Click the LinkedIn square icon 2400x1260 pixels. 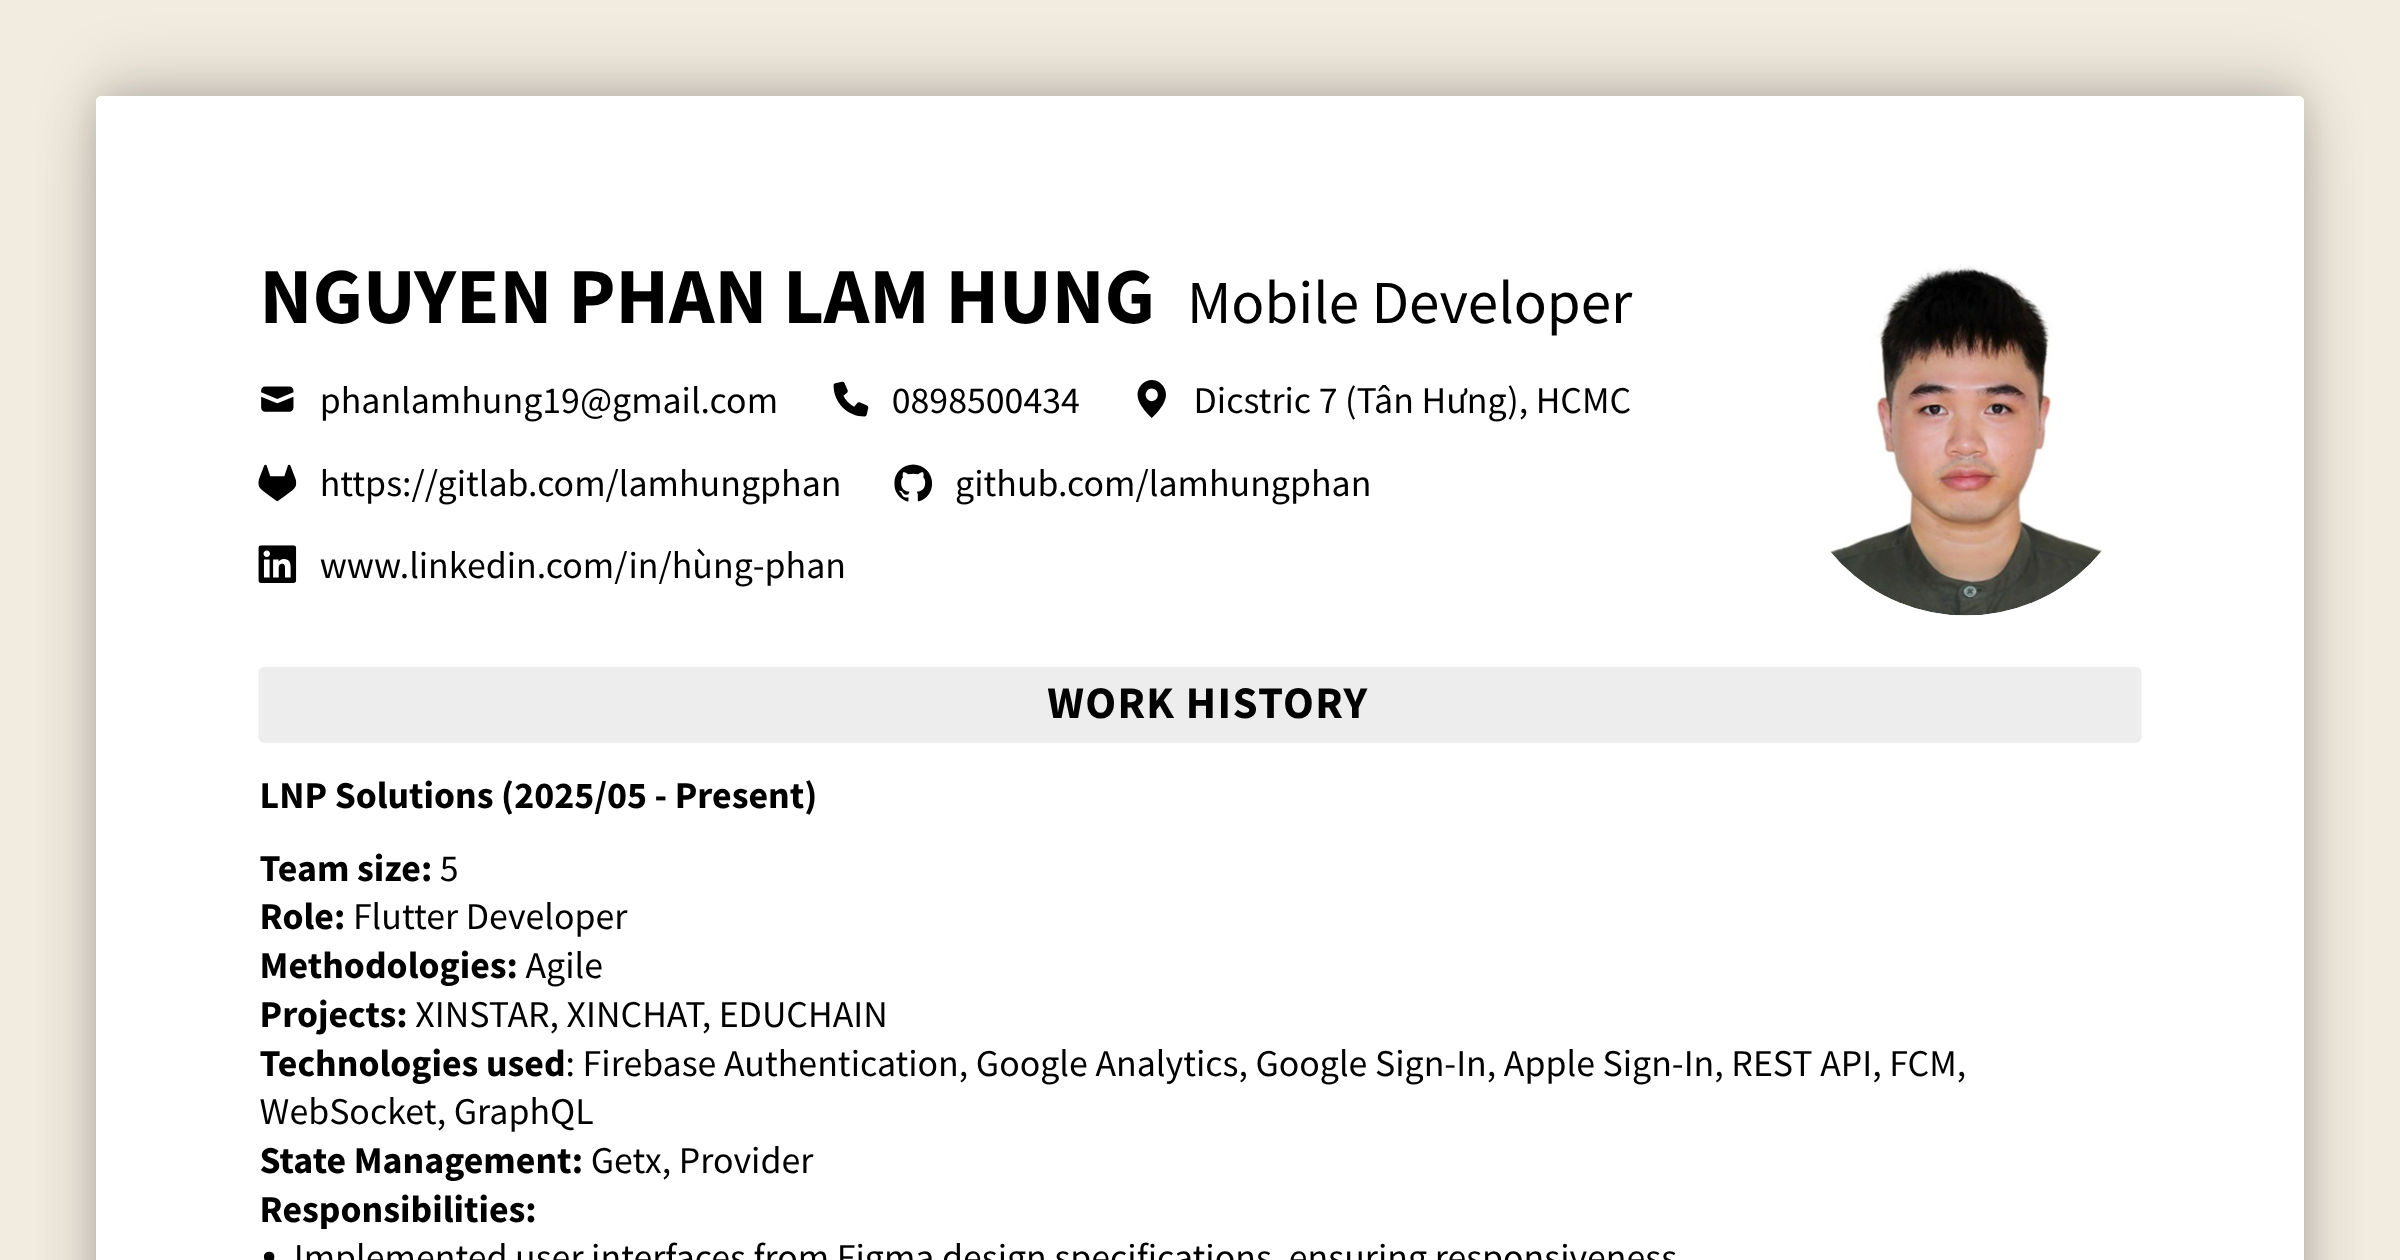point(276,565)
